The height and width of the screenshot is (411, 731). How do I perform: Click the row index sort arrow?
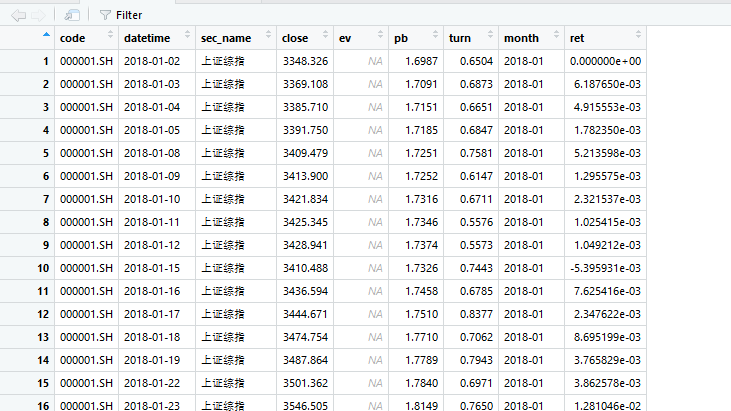(46, 36)
